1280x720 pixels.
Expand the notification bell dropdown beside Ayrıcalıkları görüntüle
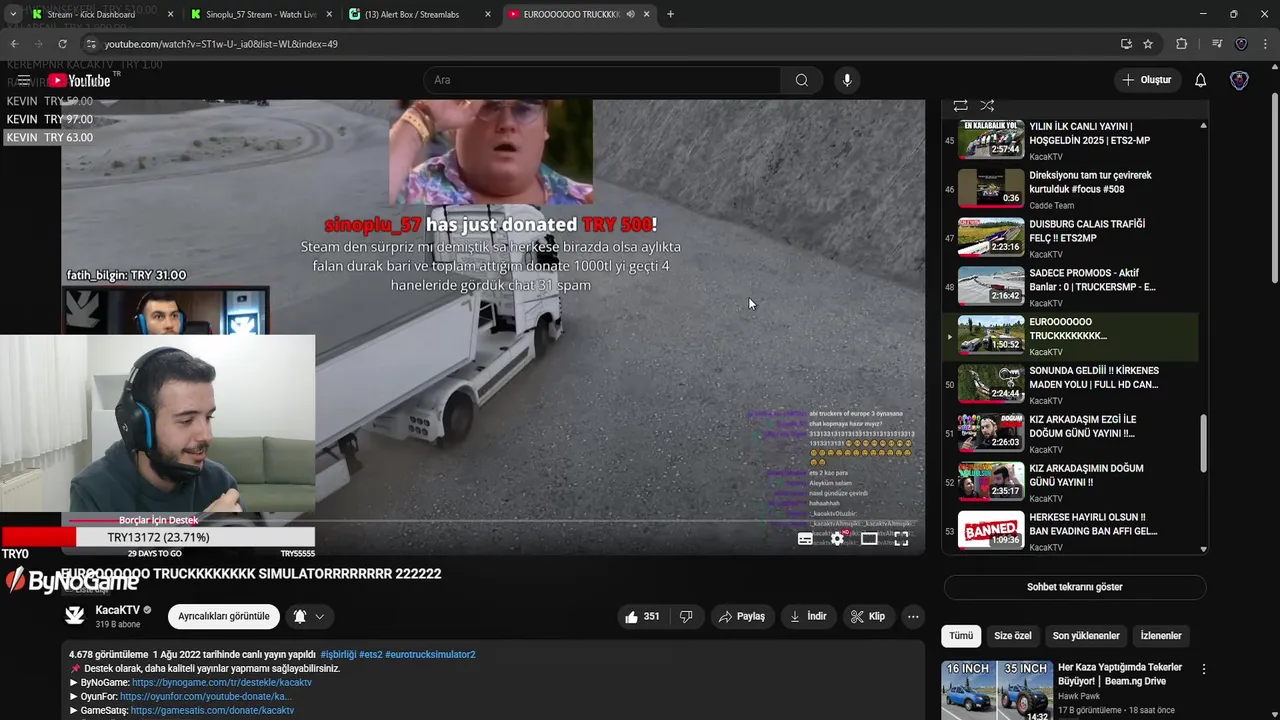[x=319, y=617]
